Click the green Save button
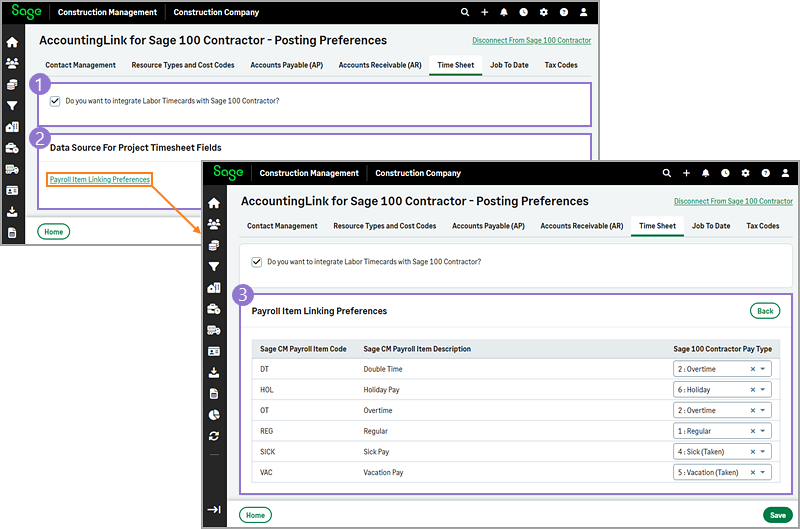This screenshot has height=529, width=800. [776, 515]
